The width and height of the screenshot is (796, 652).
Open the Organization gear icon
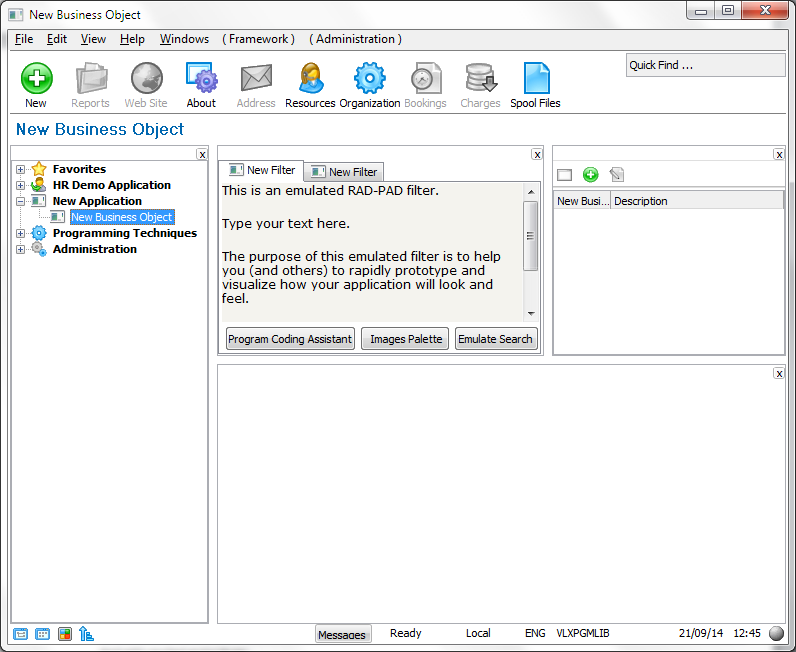370,79
